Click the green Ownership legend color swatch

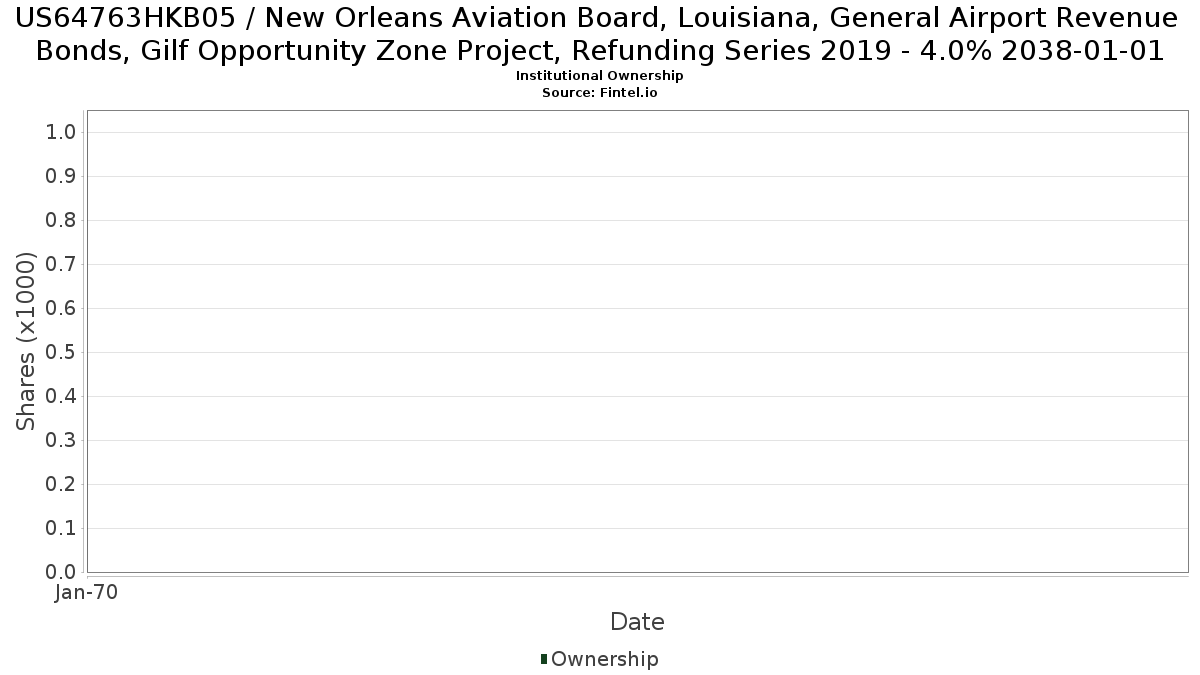(544, 659)
